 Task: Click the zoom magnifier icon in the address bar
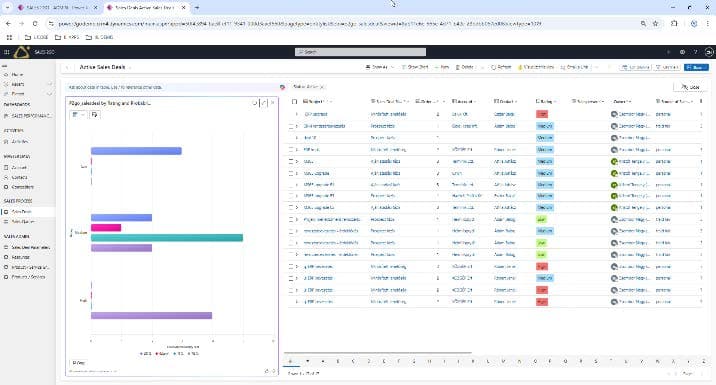643,23
